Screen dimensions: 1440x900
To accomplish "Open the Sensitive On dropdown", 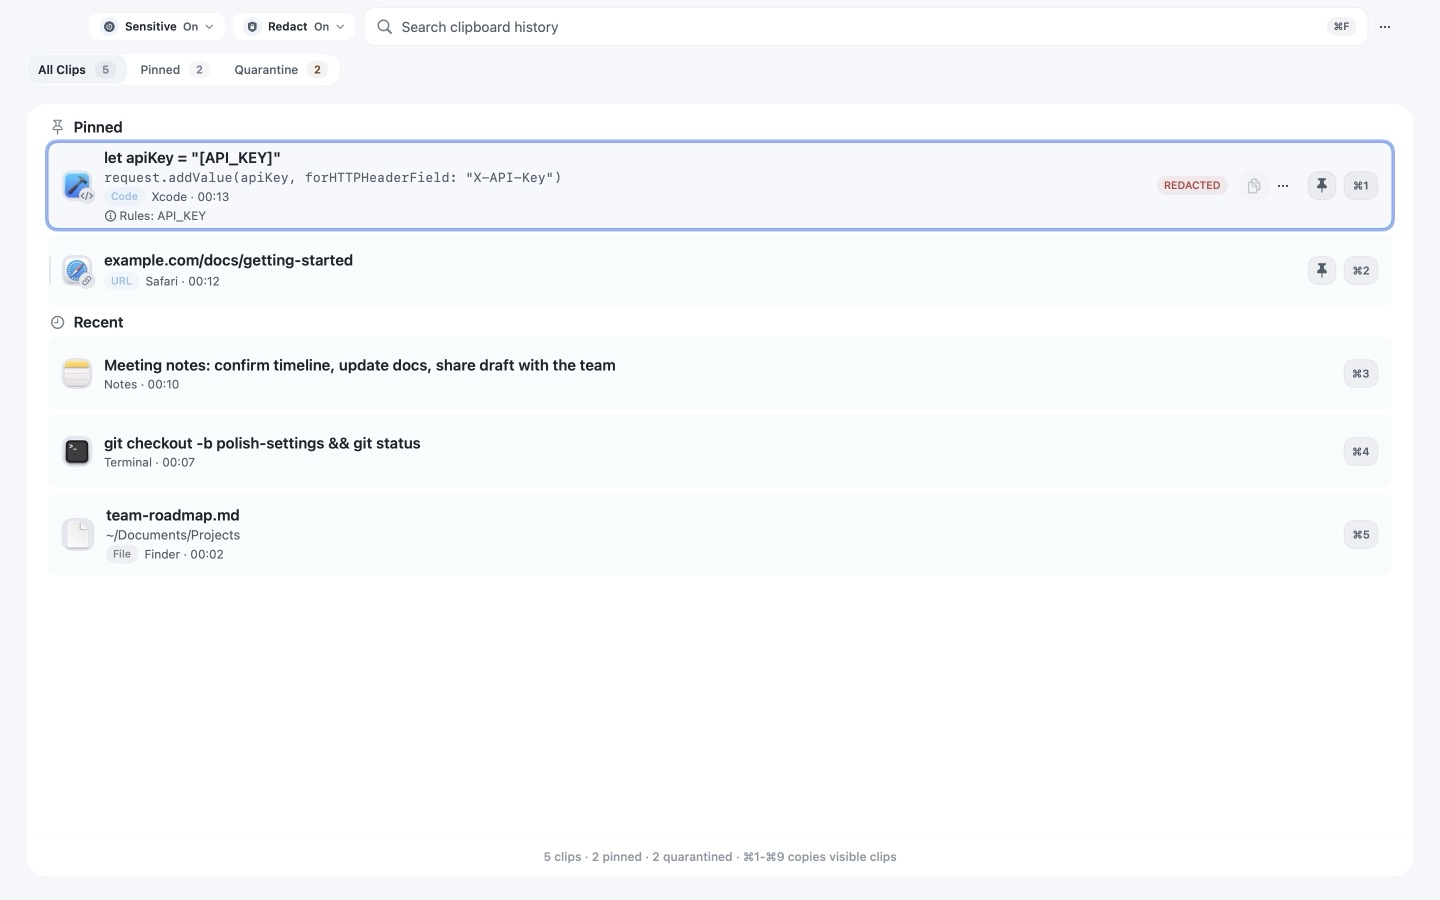I will click(x=157, y=27).
